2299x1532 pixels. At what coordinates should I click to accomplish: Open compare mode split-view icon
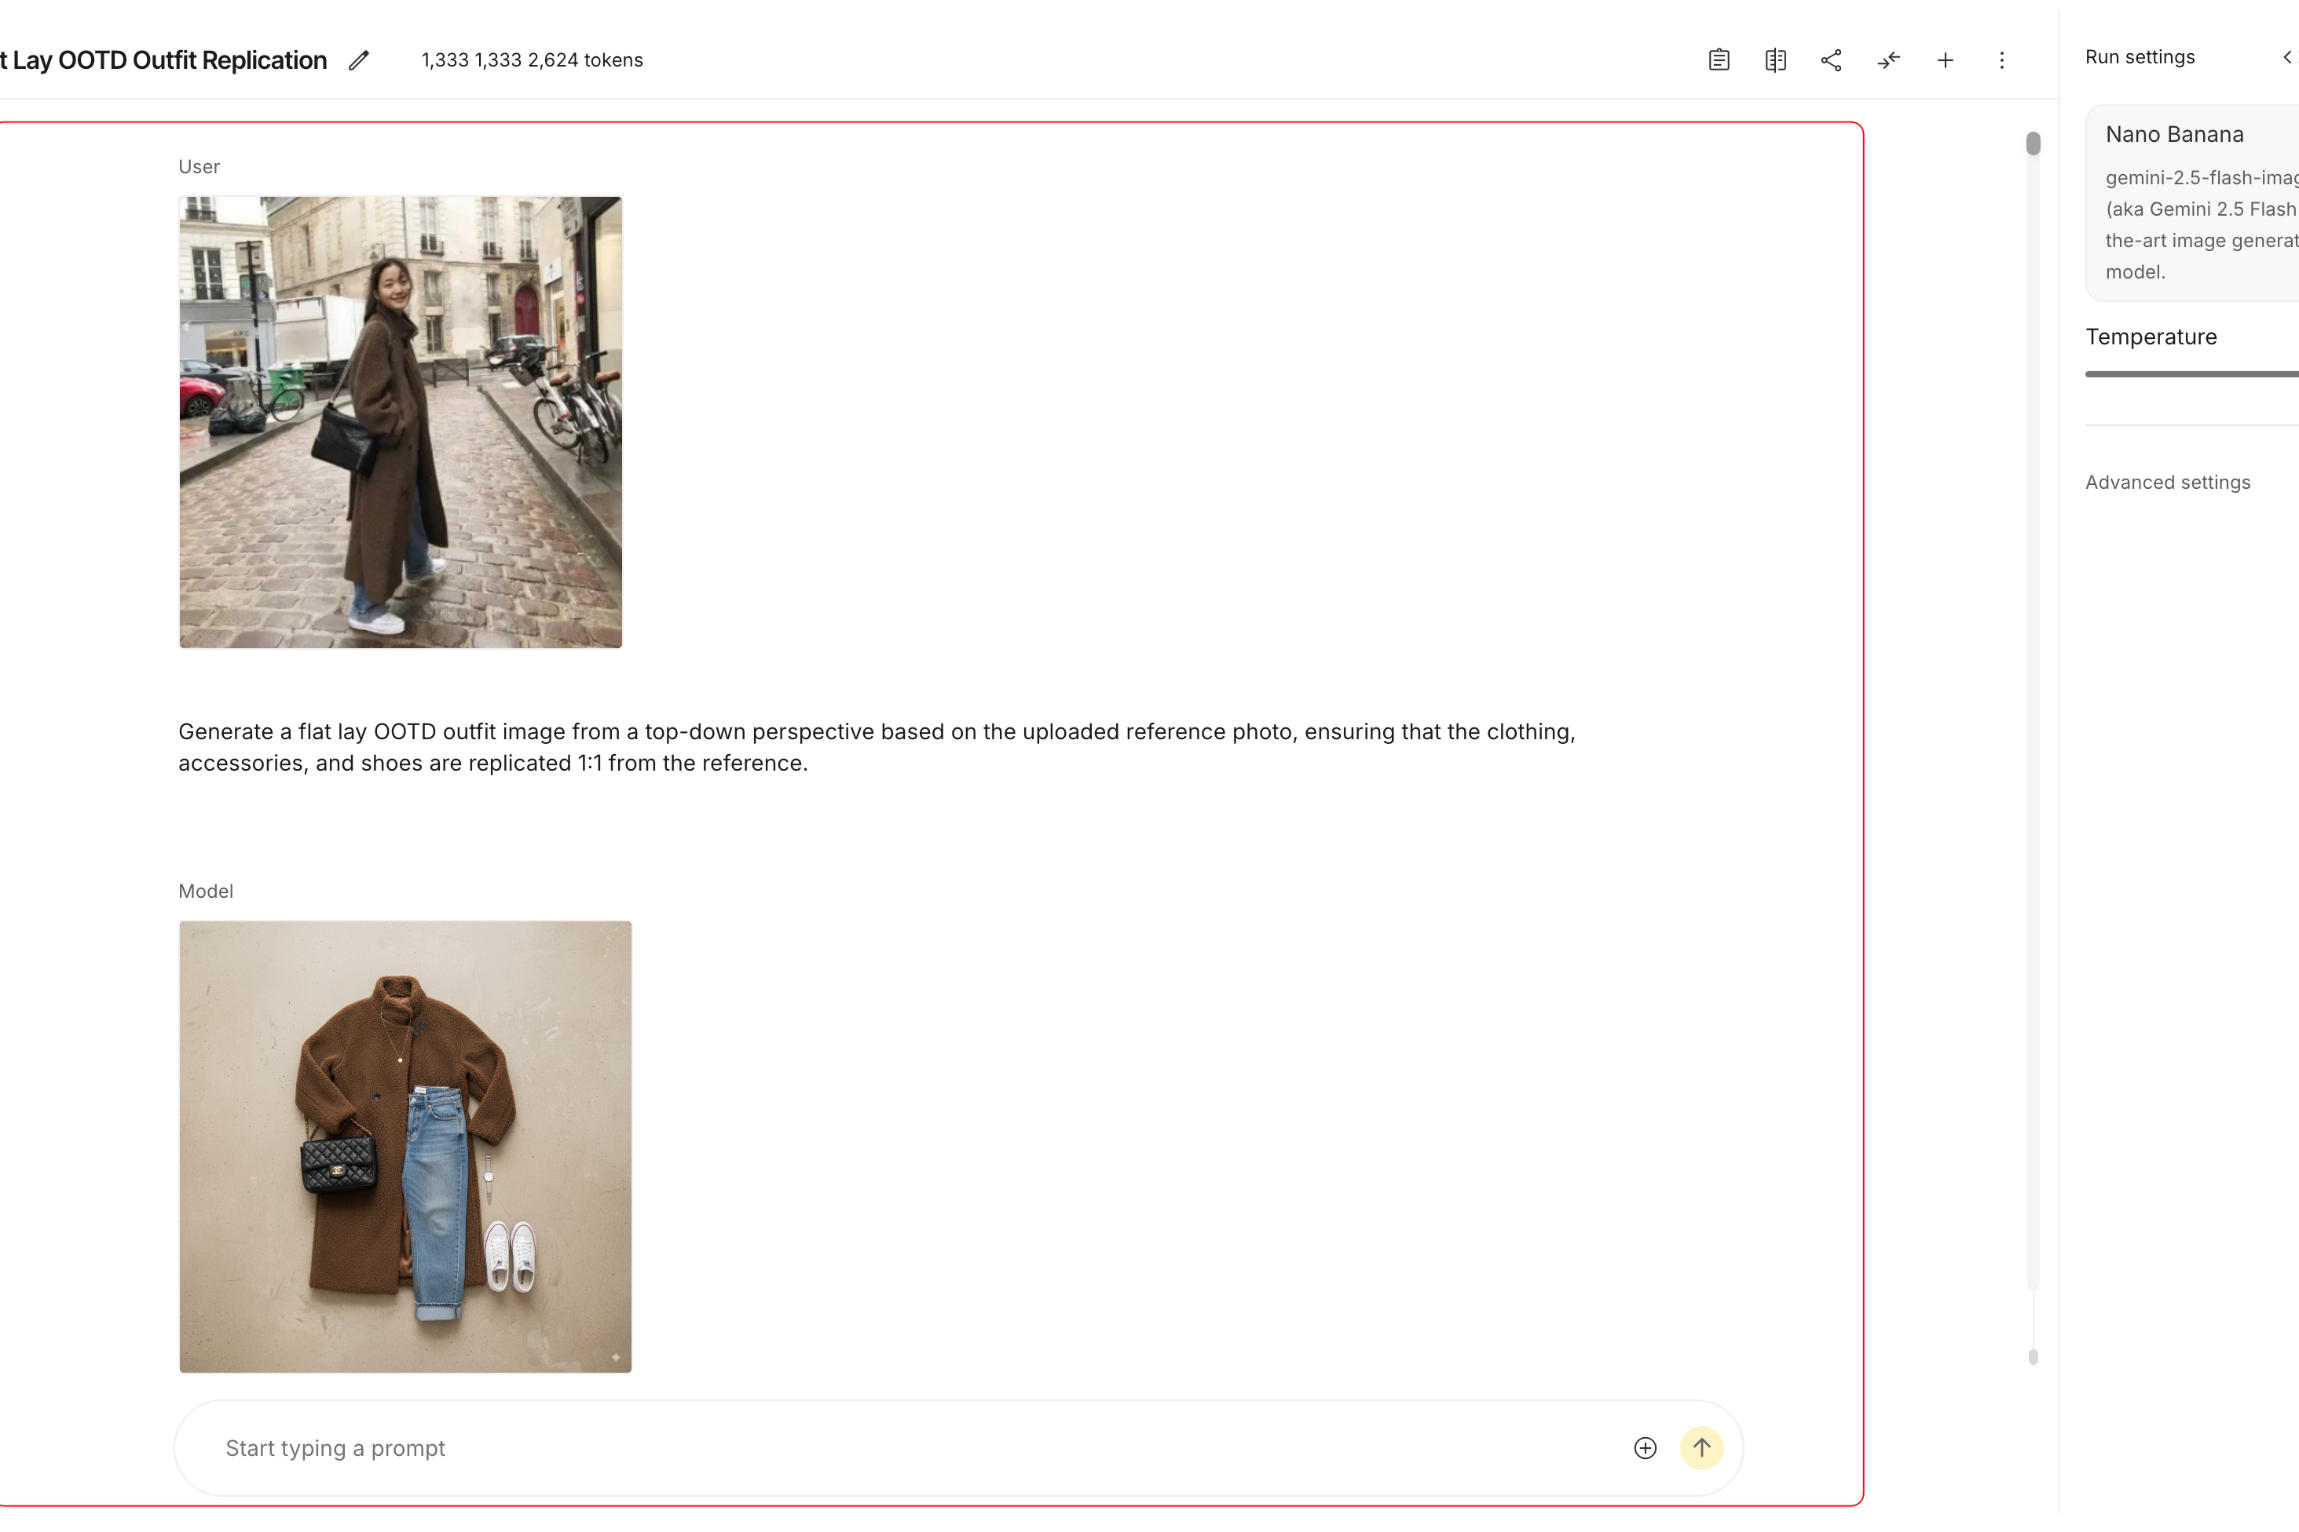(x=1775, y=60)
